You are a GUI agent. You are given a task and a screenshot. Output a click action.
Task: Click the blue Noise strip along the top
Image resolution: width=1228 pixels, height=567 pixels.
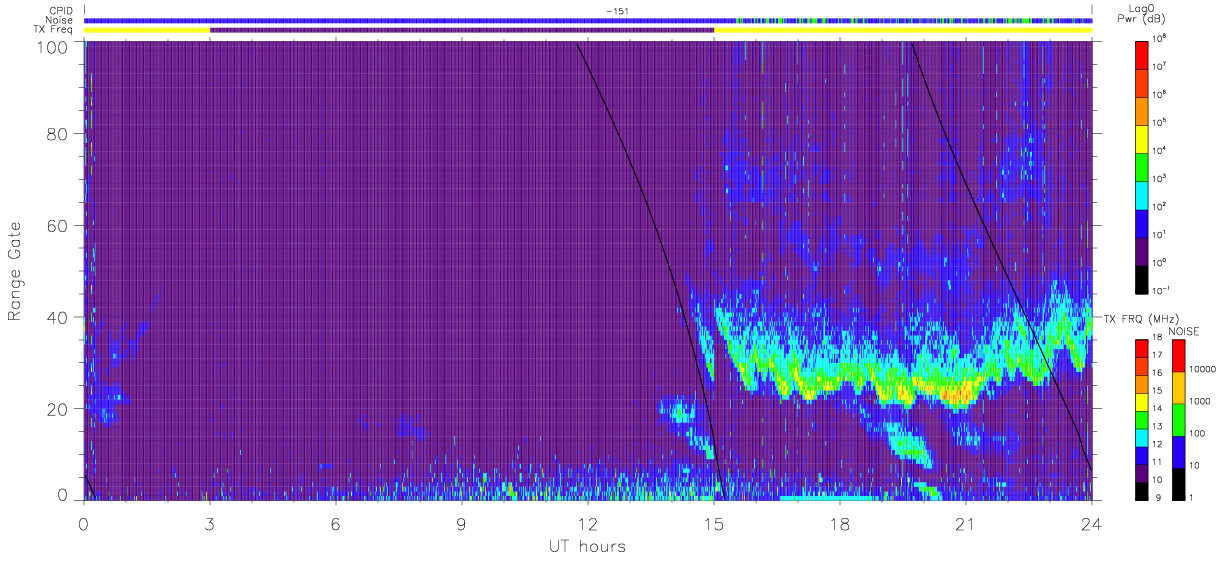click(x=588, y=20)
